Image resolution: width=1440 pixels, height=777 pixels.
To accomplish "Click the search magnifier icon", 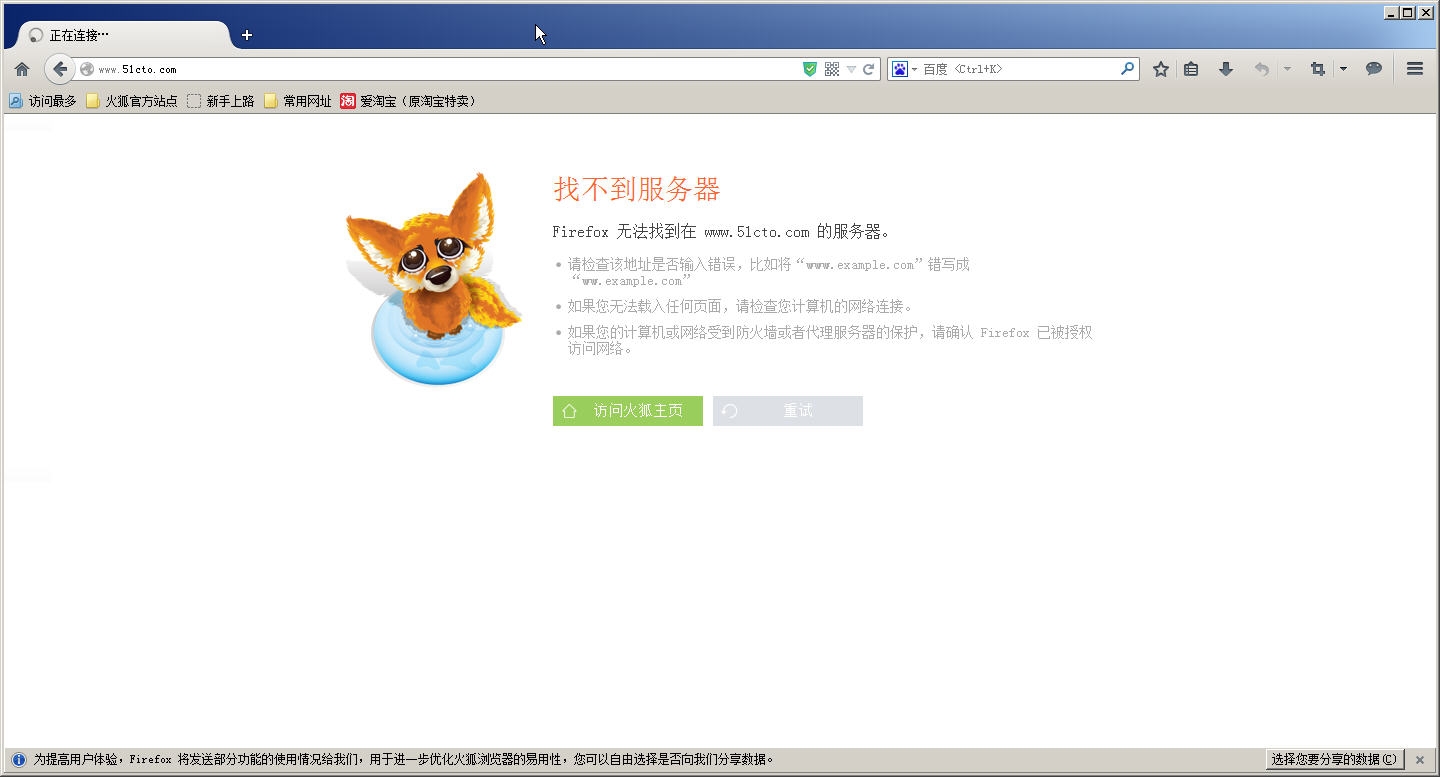I will click(x=1127, y=69).
